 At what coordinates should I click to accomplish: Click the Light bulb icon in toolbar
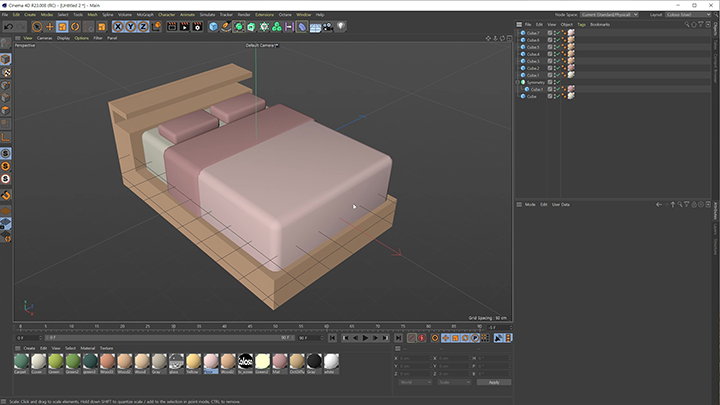tap(341, 27)
